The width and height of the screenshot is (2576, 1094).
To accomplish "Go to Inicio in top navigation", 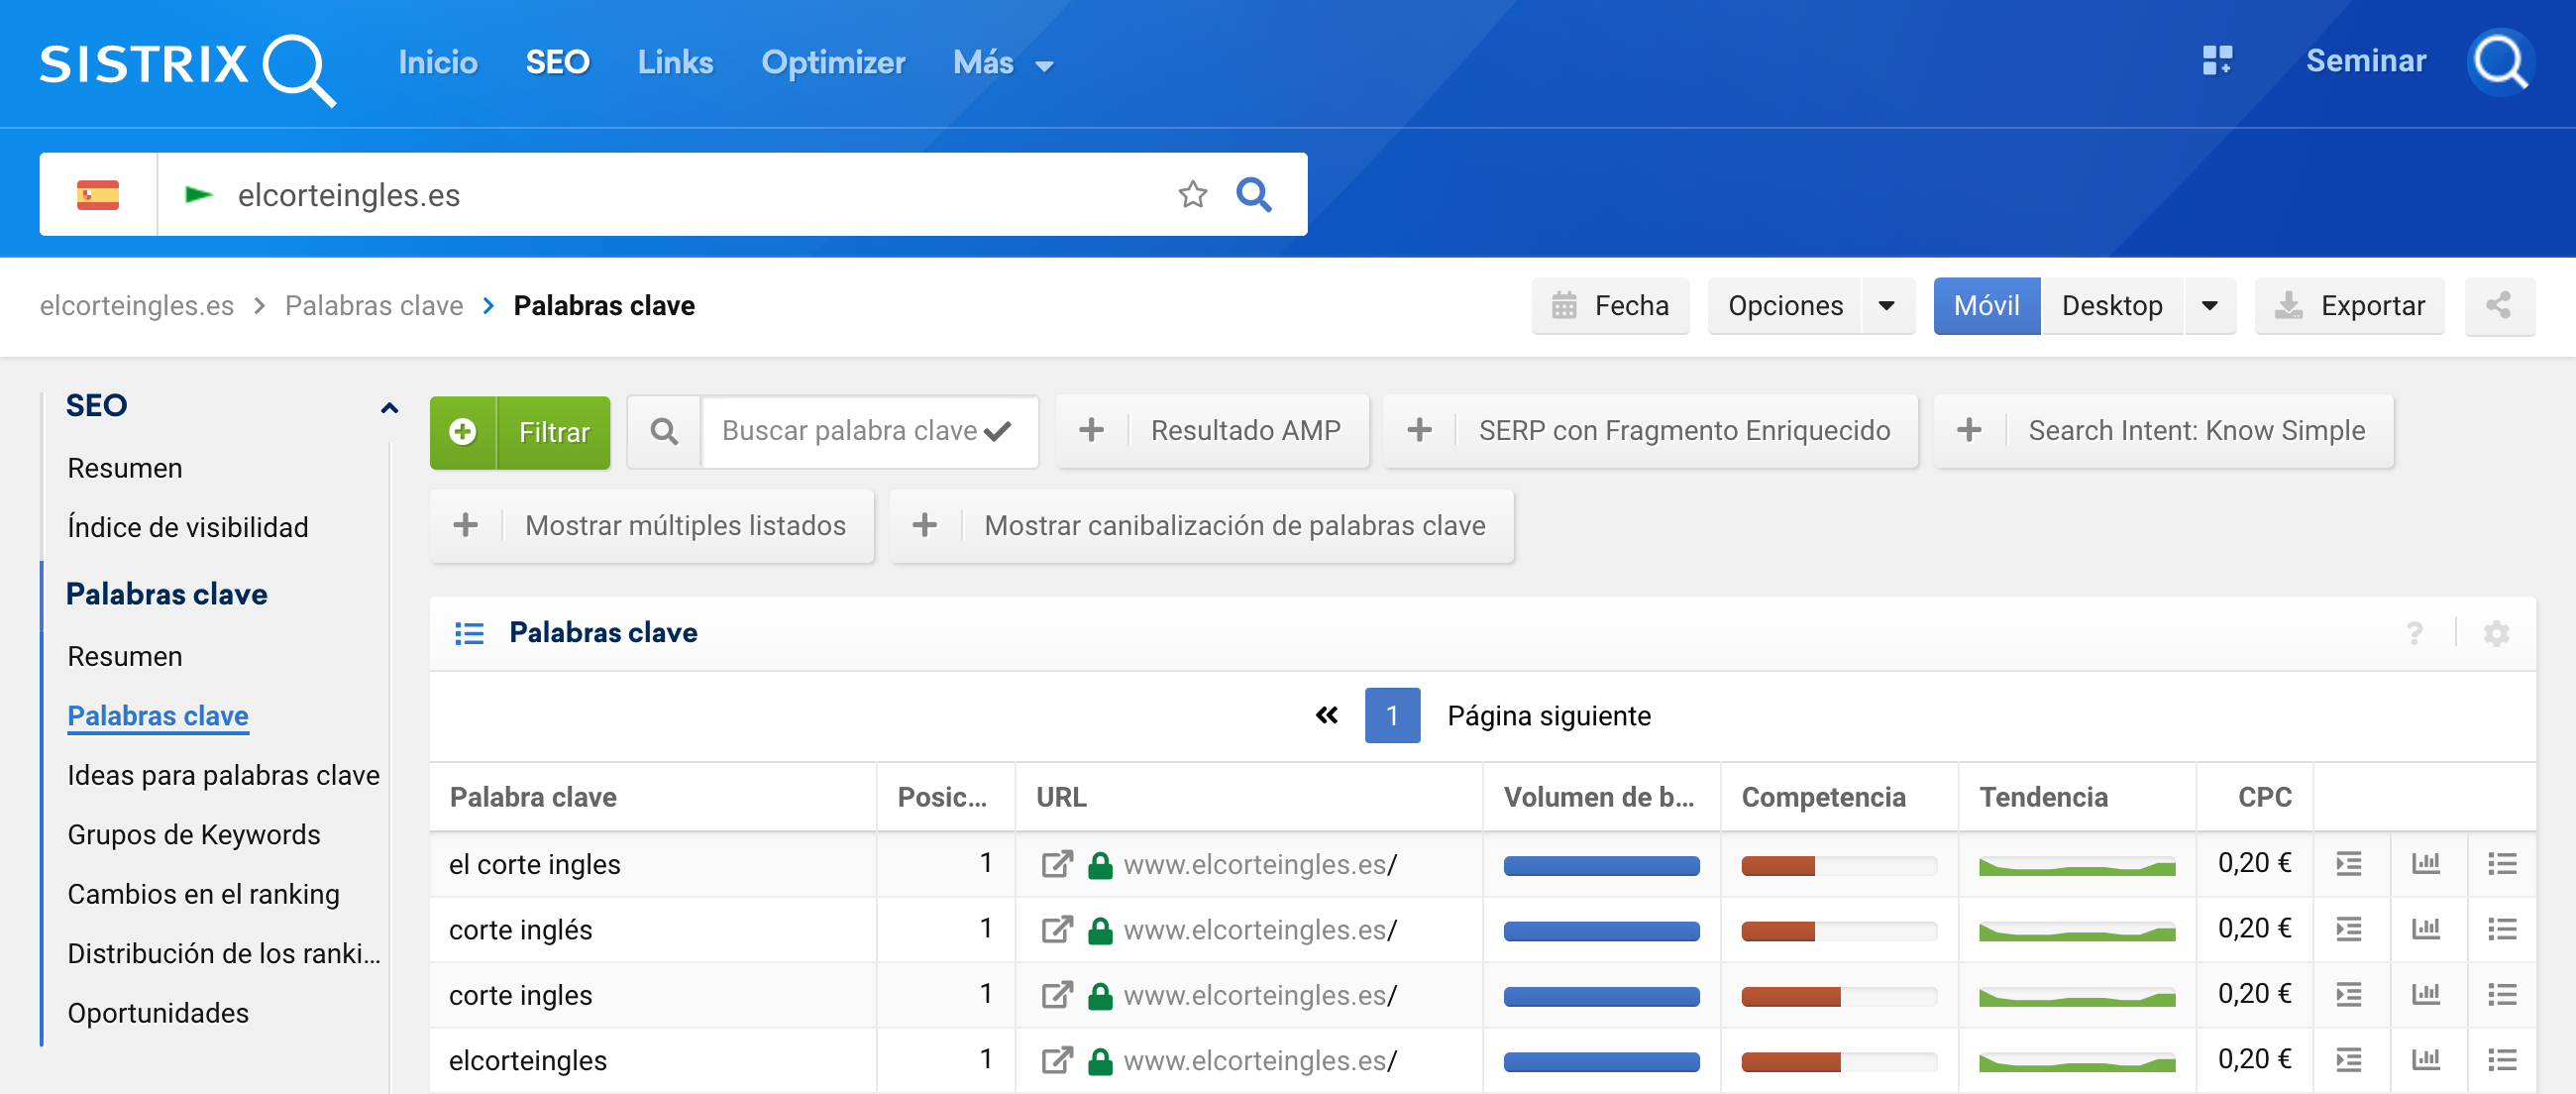I will (438, 63).
